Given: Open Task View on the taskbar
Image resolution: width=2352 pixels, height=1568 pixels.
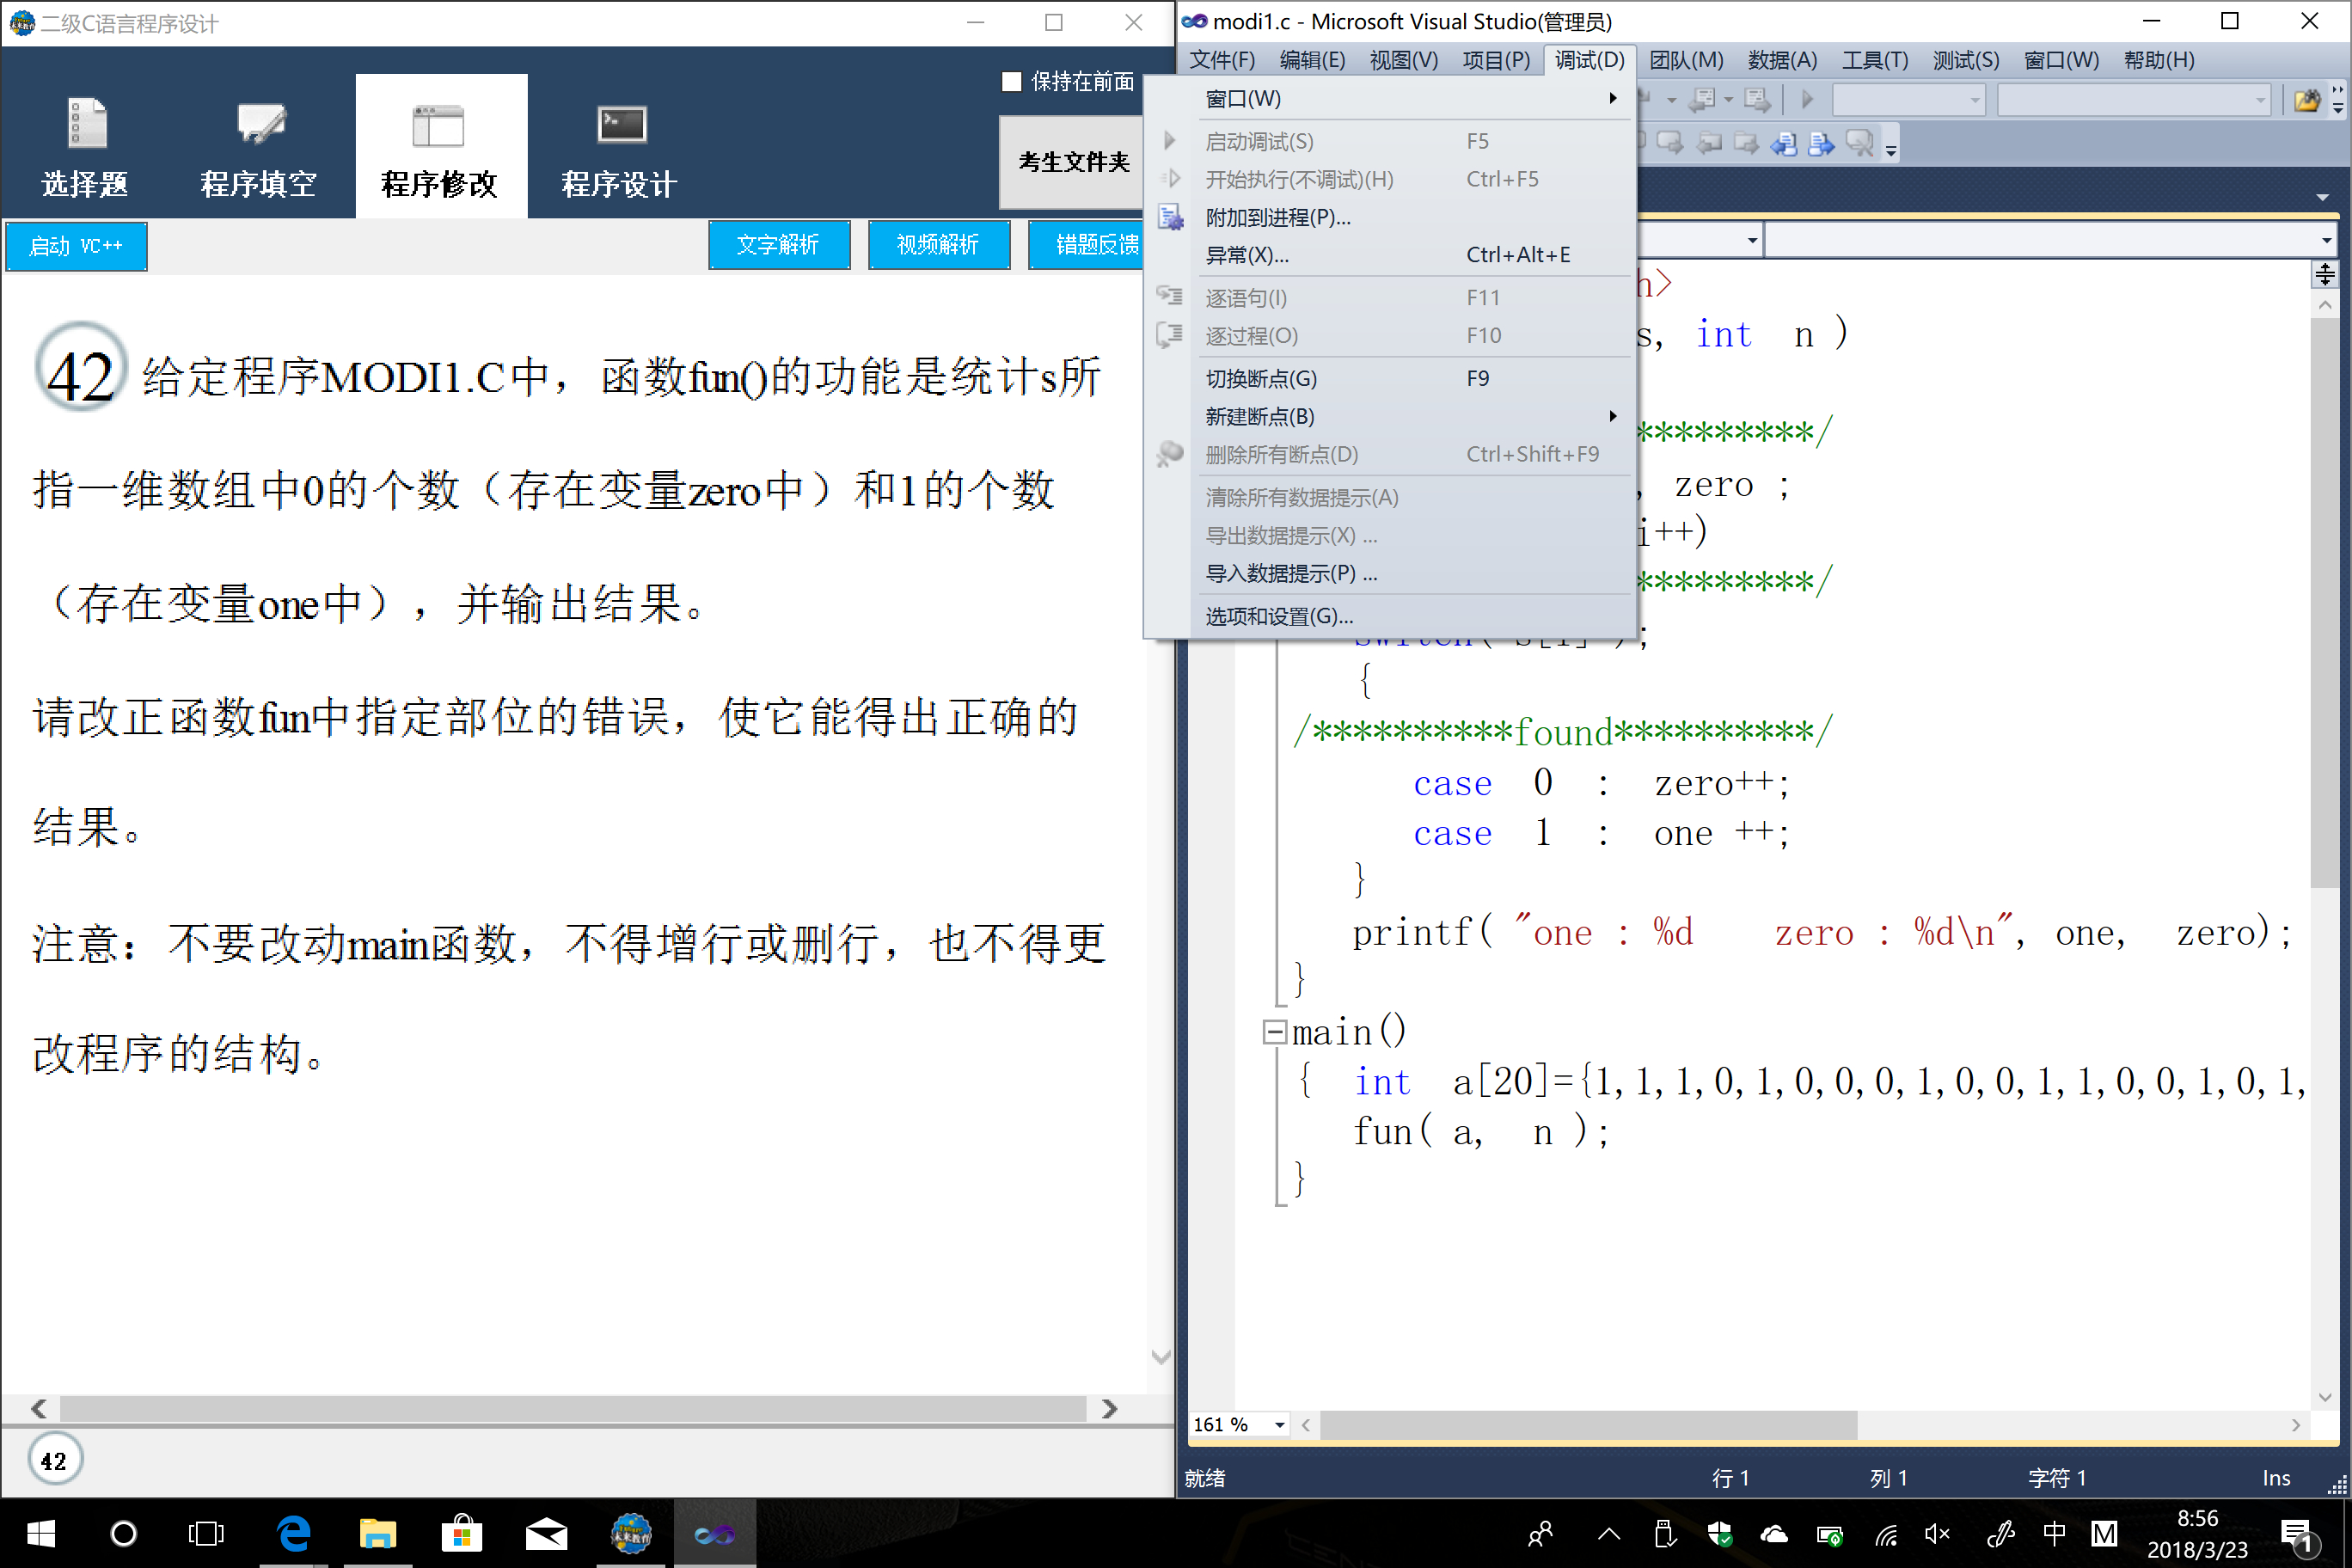Looking at the screenshot, I should coord(206,1533).
